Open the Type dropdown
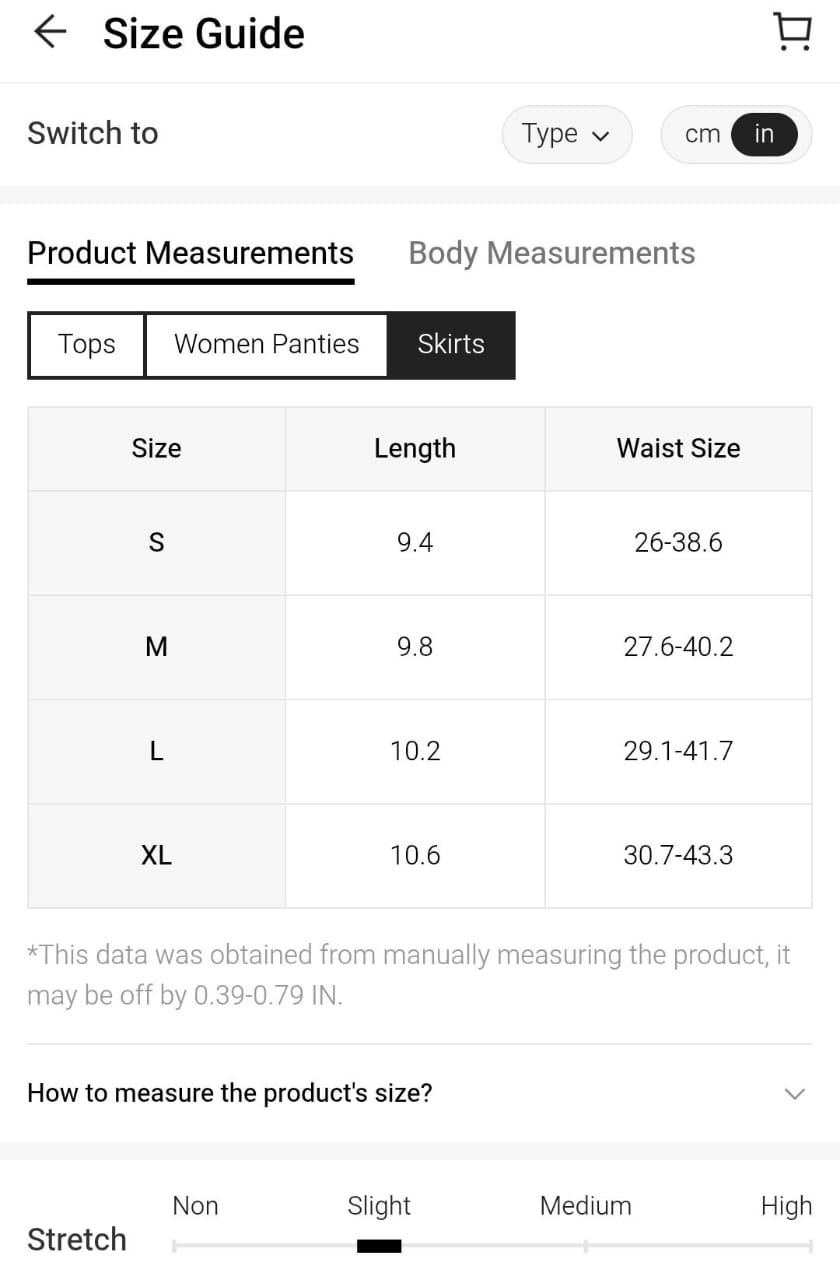Viewport: 840px width, 1280px height. click(566, 134)
